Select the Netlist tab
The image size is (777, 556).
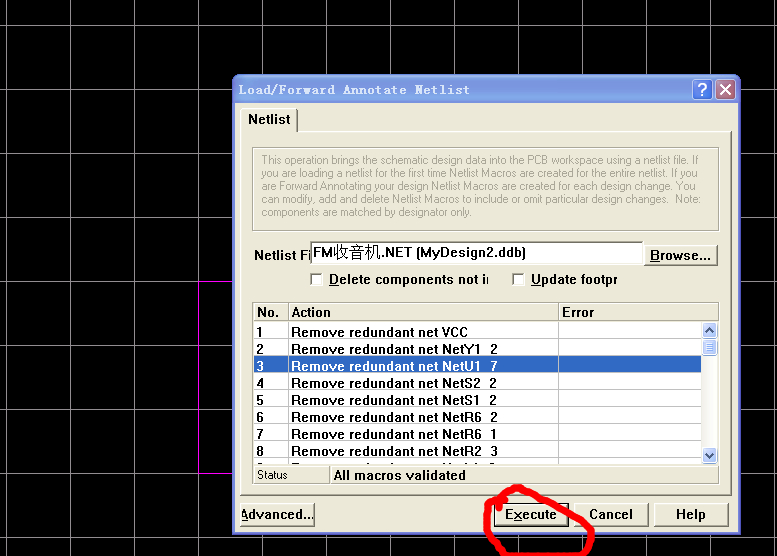(x=269, y=119)
